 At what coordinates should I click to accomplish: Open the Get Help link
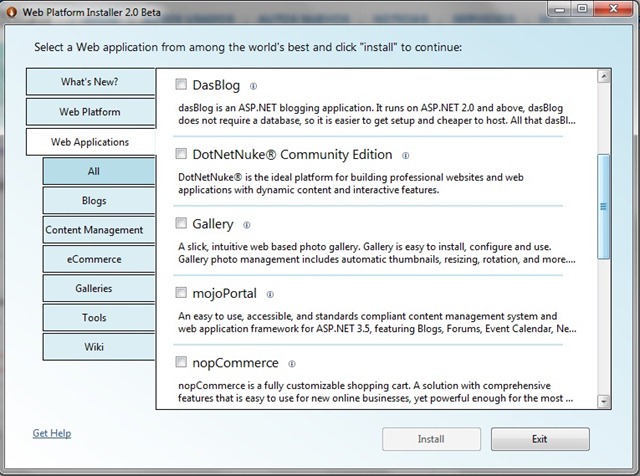click(x=52, y=433)
